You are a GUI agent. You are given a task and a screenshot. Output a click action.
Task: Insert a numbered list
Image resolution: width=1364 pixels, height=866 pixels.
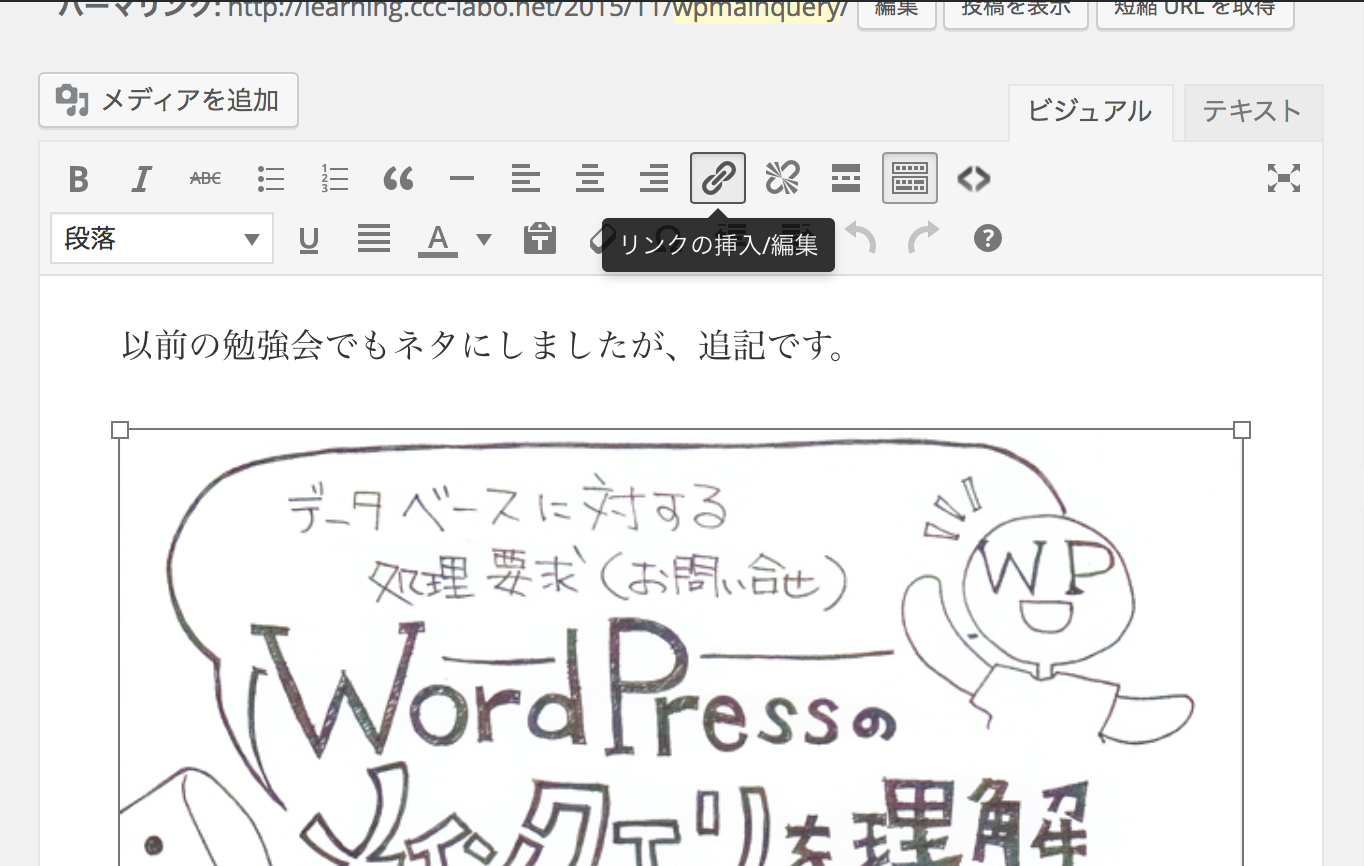coord(334,179)
